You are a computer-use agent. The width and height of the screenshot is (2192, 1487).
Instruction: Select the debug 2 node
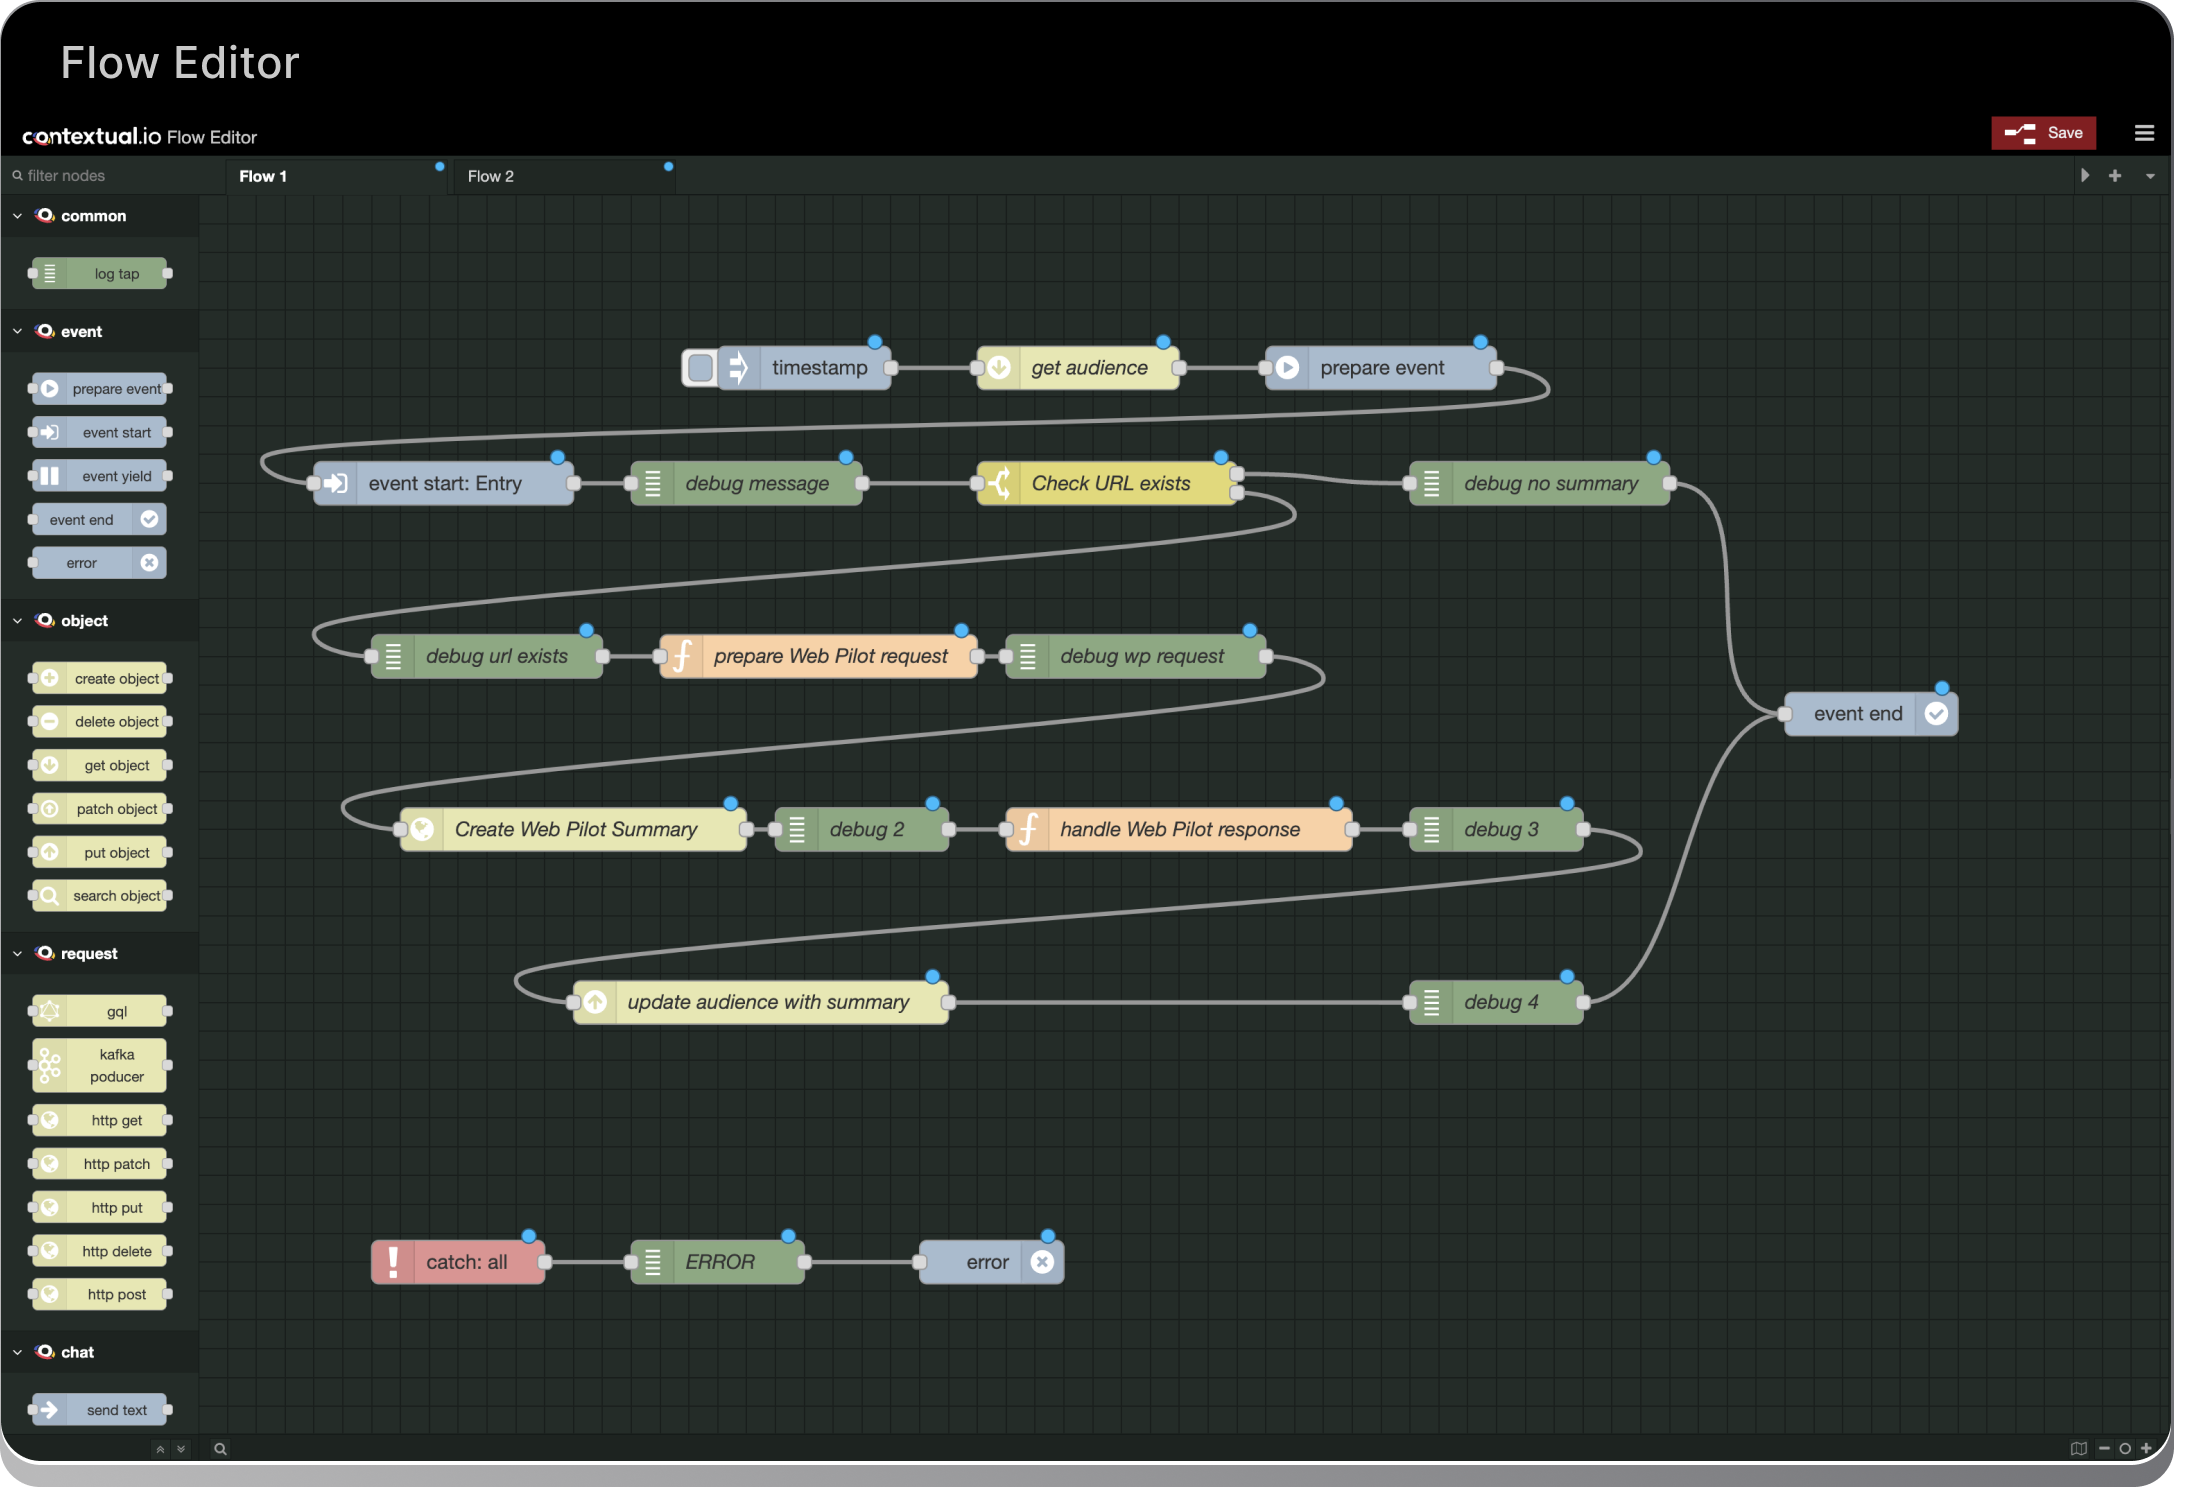tap(862, 830)
